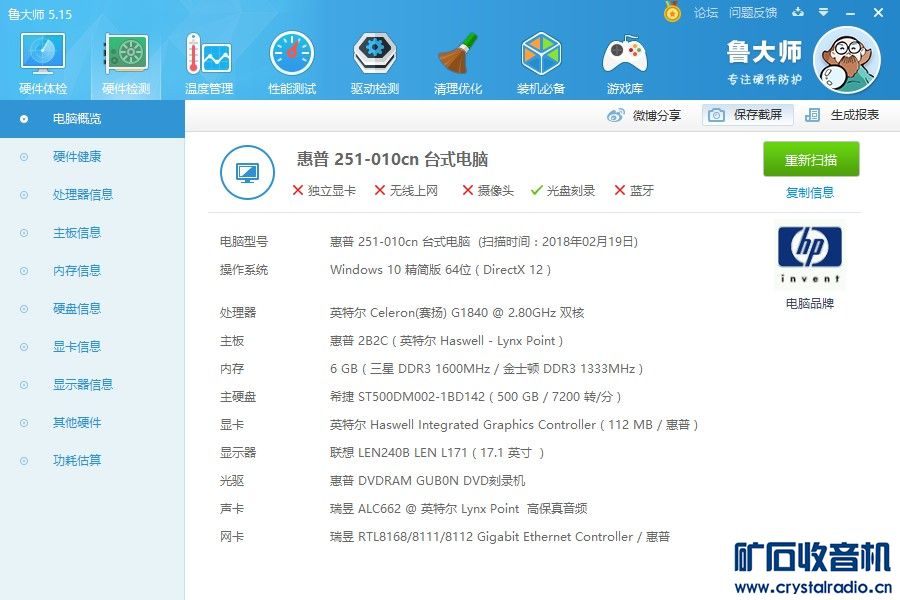
Task: Click 电脑品牌 label under HP logo
Action: pyautogui.click(x=810, y=304)
